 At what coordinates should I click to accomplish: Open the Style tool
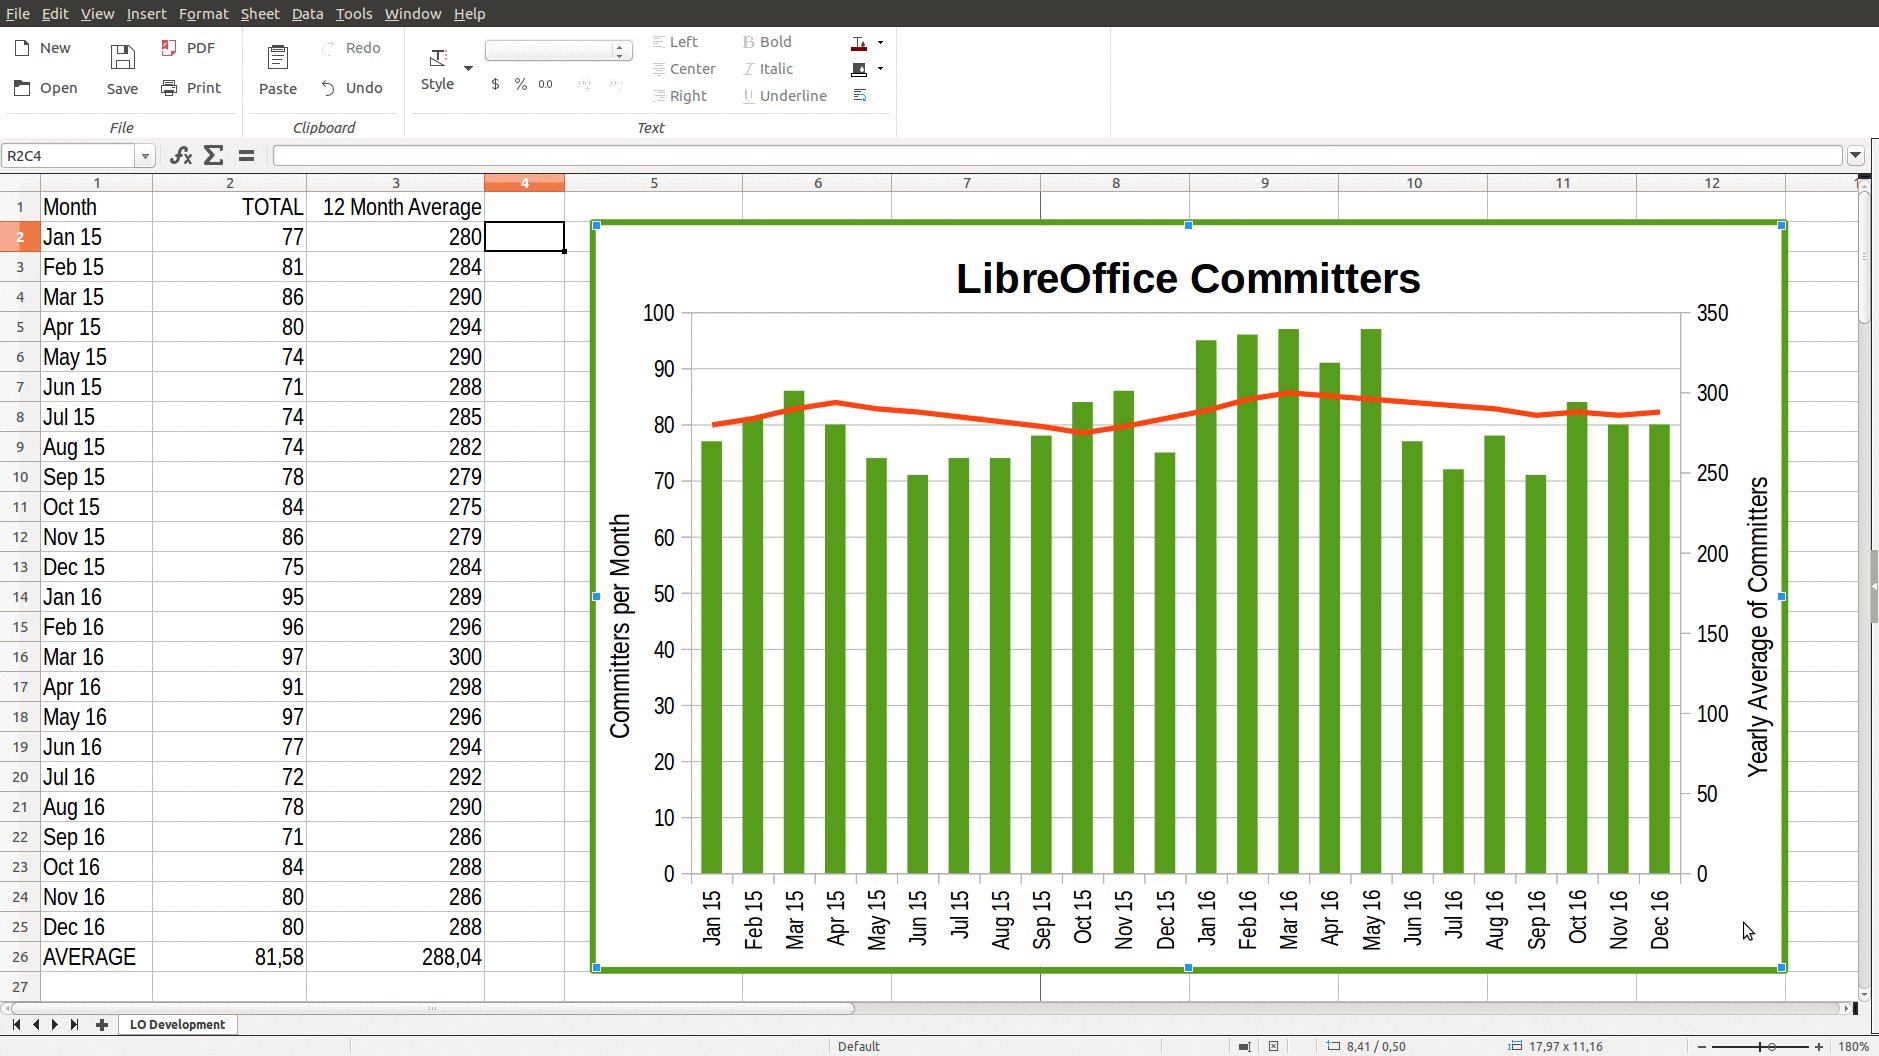438,69
